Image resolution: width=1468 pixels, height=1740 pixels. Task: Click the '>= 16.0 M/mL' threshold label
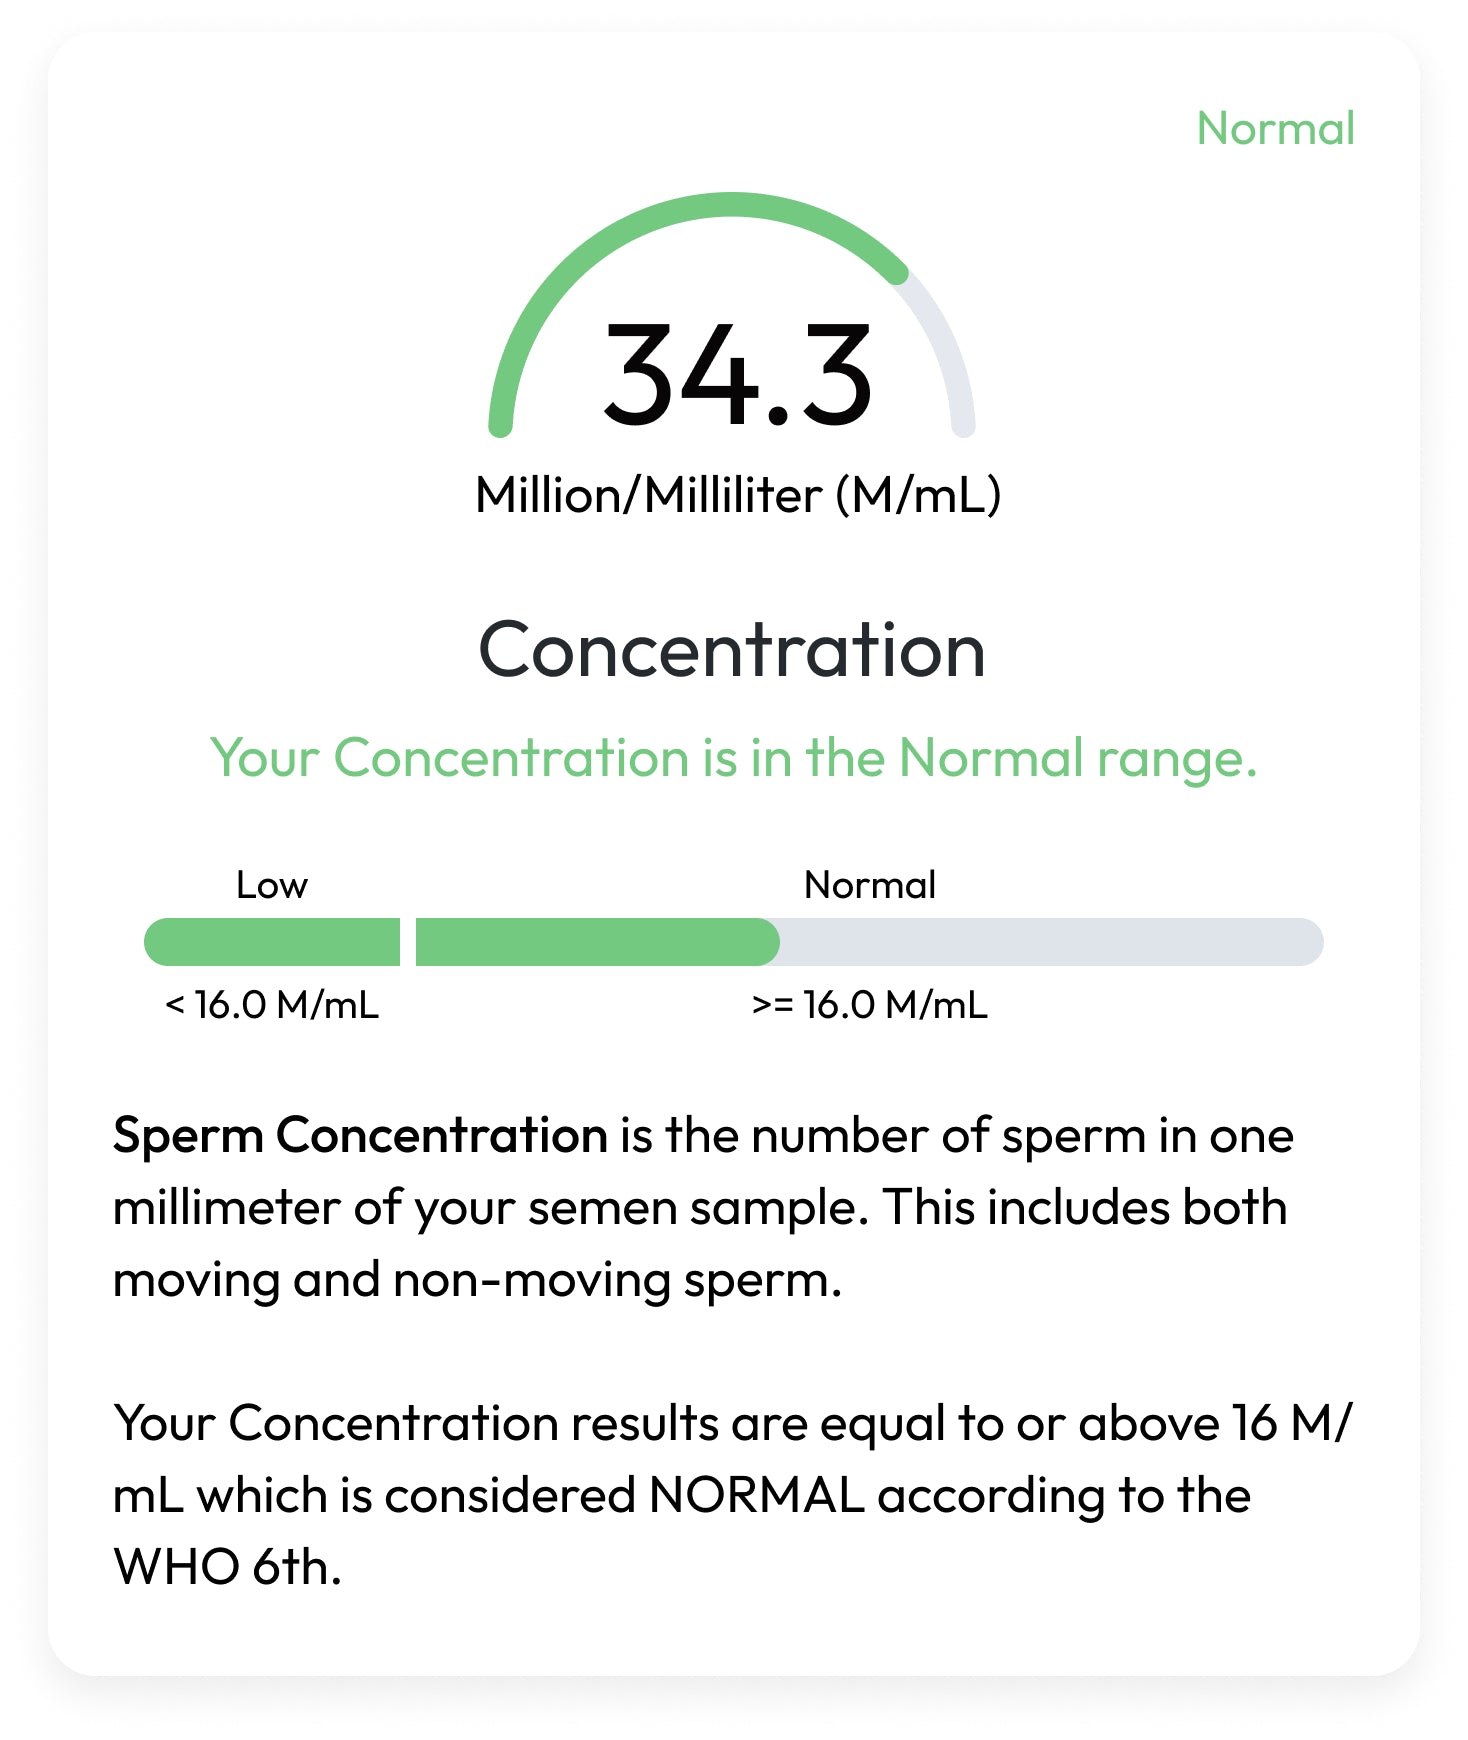(x=870, y=1005)
